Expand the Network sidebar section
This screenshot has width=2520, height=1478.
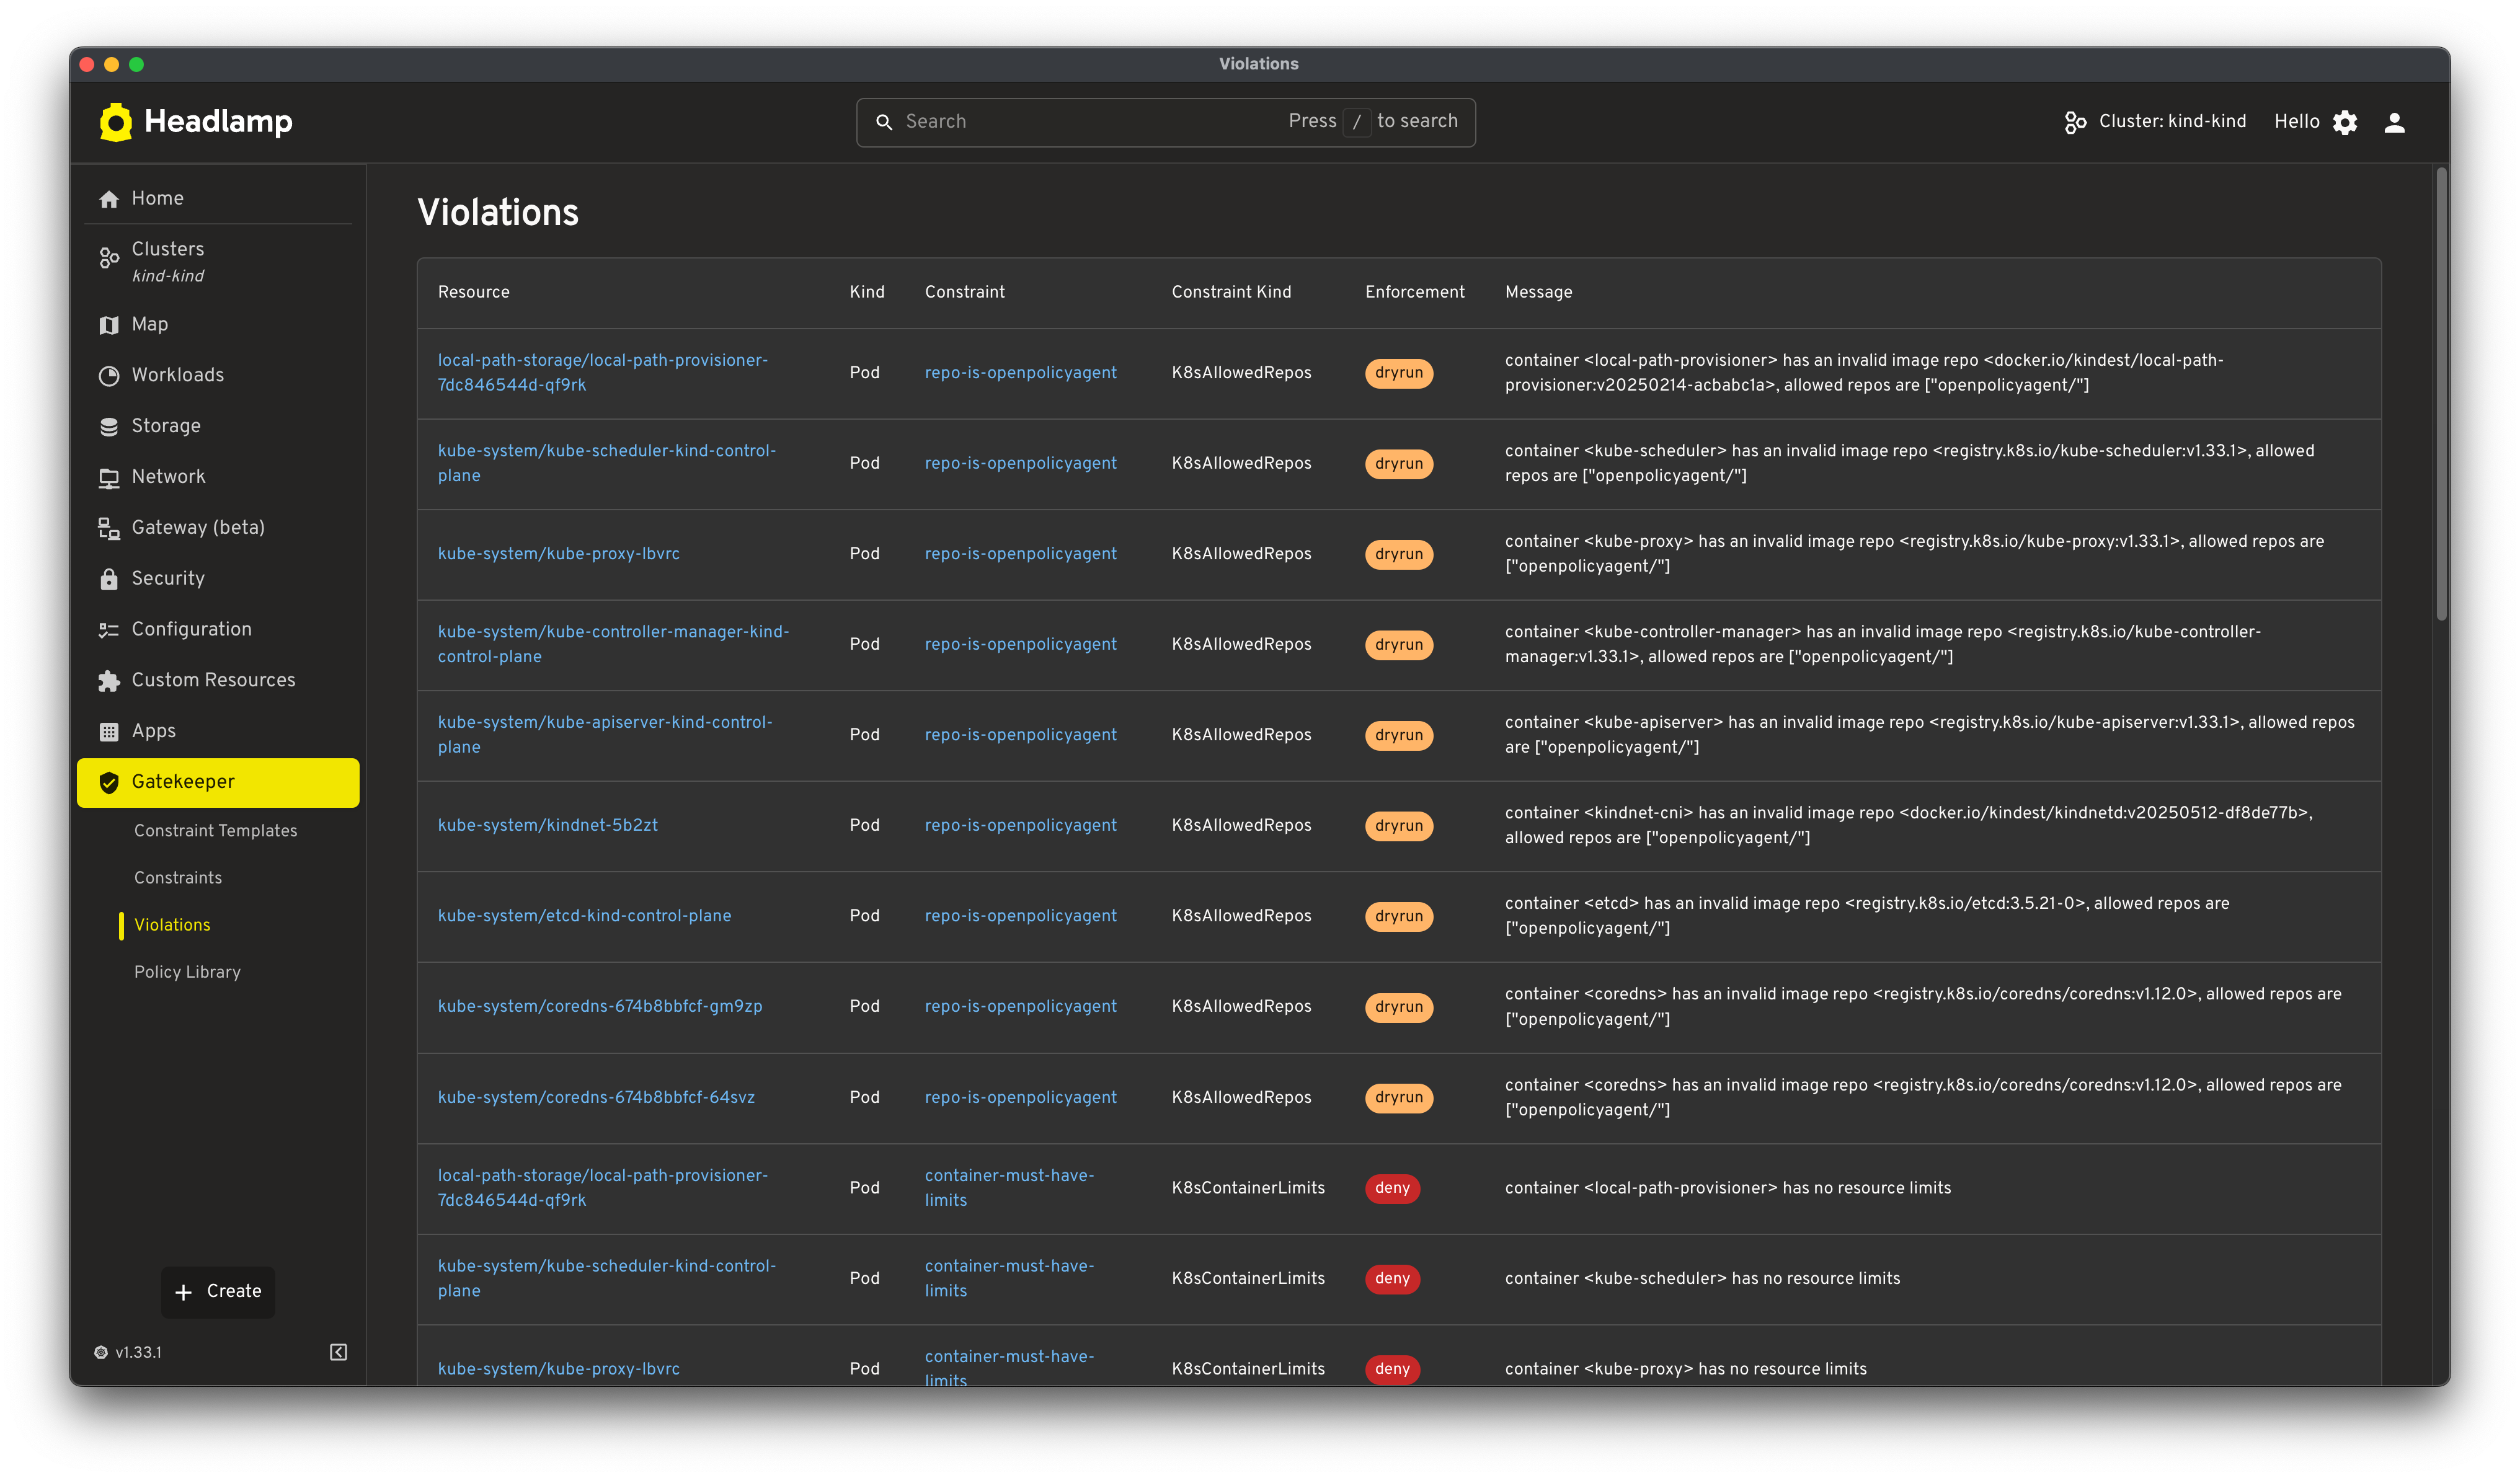pyautogui.click(x=168, y=477)
